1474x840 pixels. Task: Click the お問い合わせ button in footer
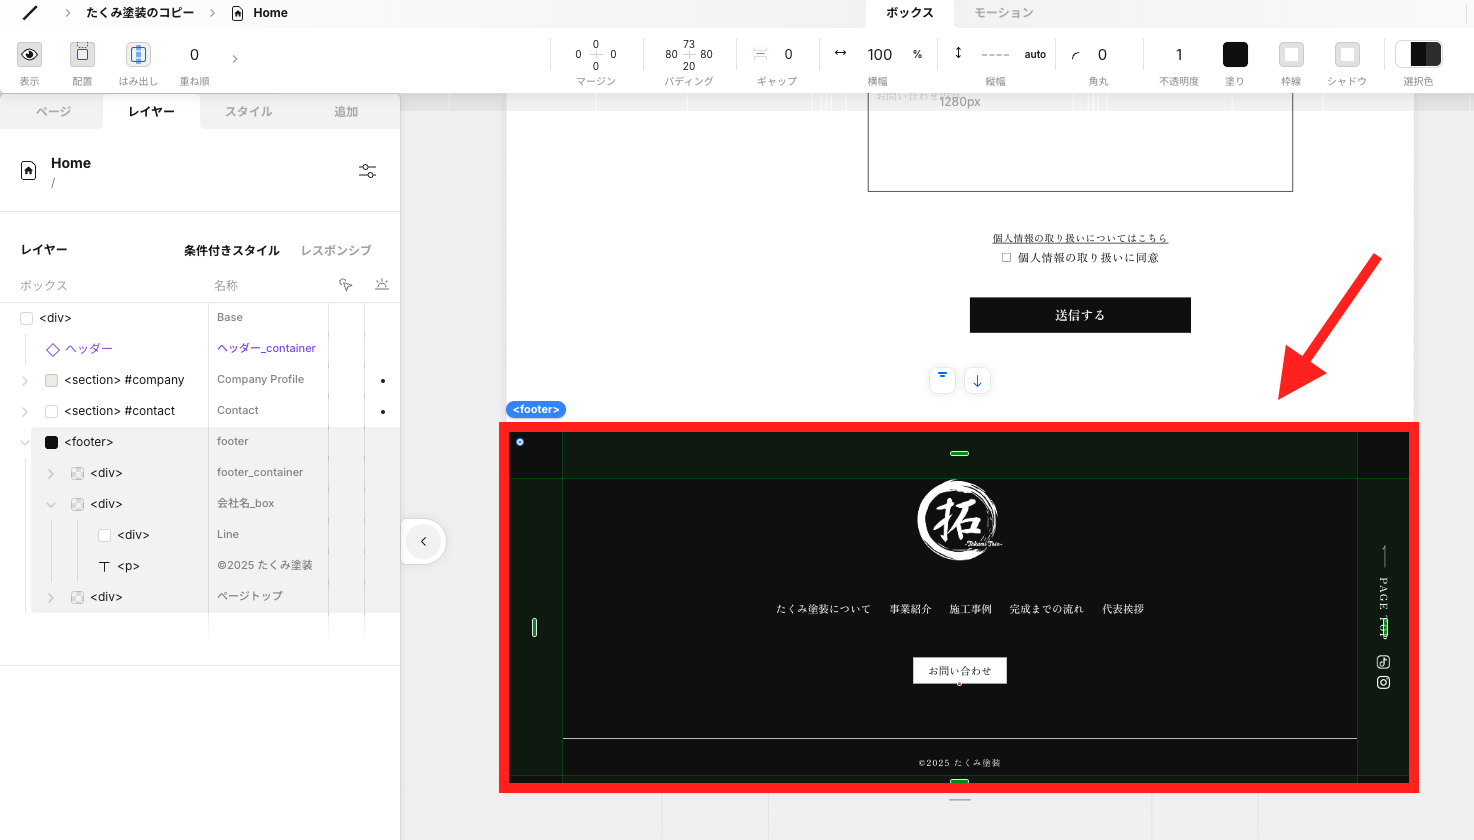click(x=959, y=671)
